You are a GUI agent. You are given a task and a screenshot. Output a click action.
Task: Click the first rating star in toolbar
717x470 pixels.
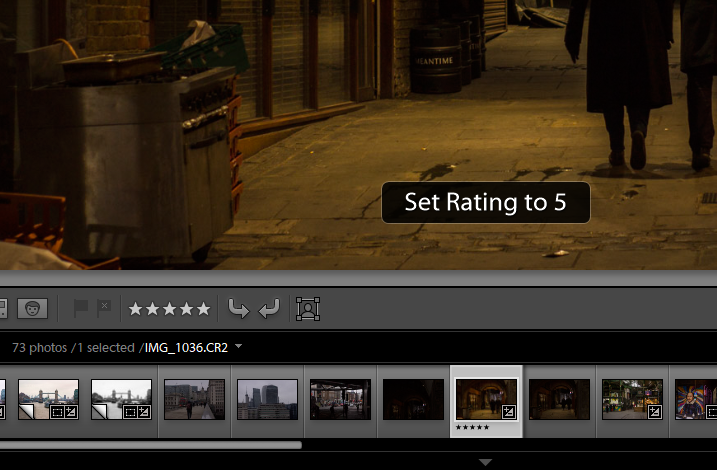click(x=137, y=309)
